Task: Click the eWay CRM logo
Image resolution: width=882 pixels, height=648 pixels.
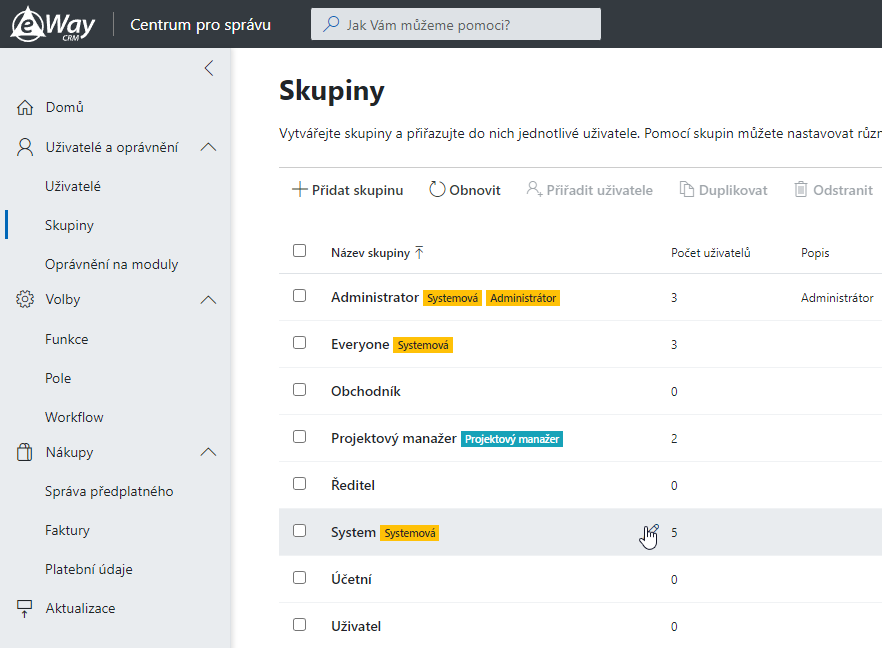Action: [53, 24]
